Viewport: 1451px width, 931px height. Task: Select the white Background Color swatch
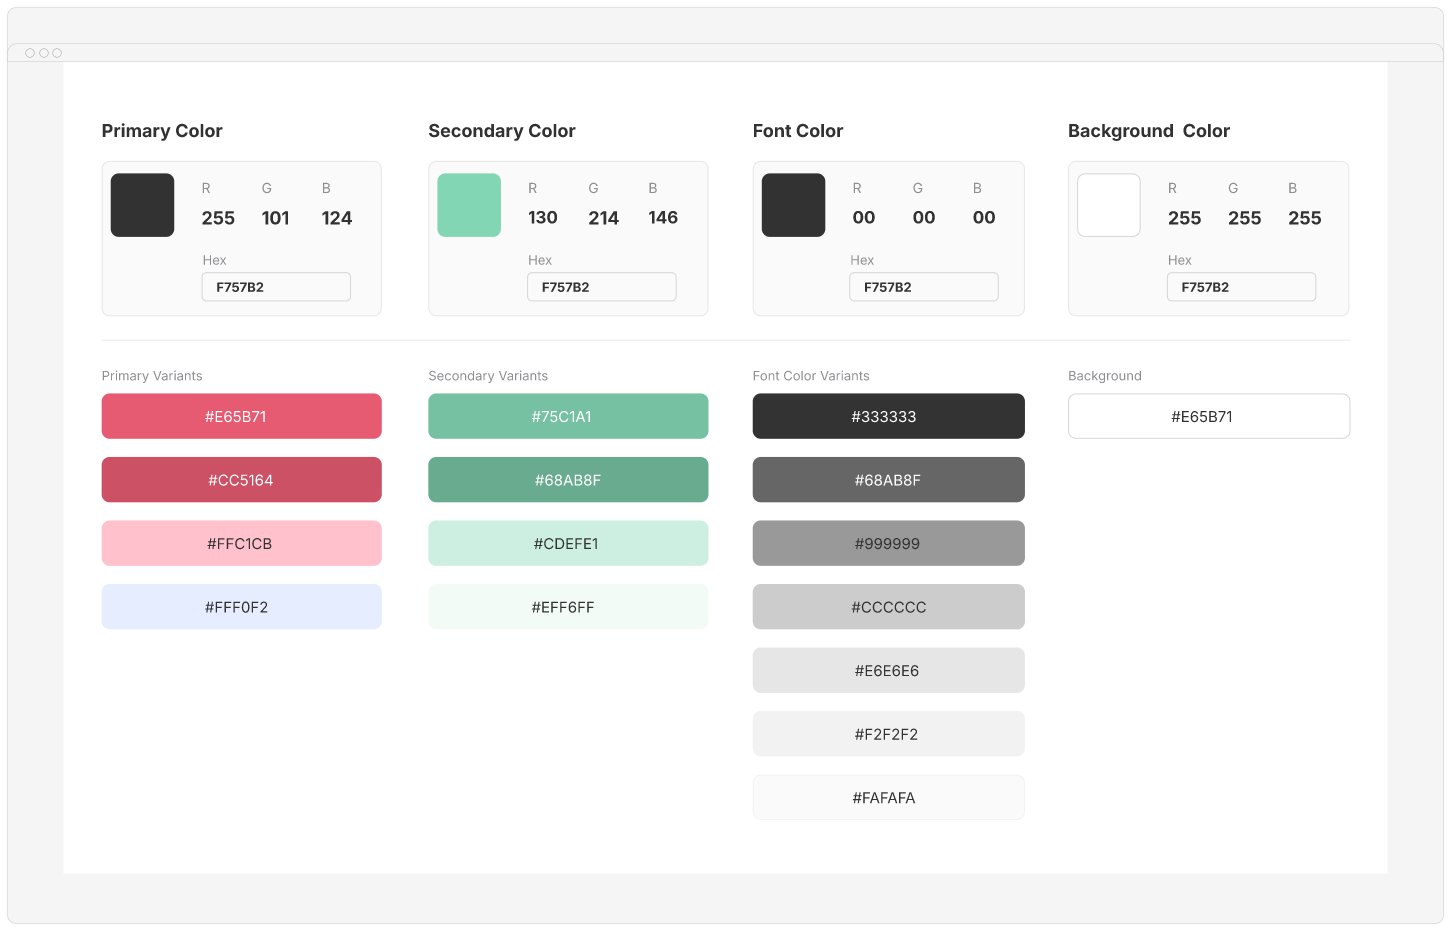point(1108,205)
